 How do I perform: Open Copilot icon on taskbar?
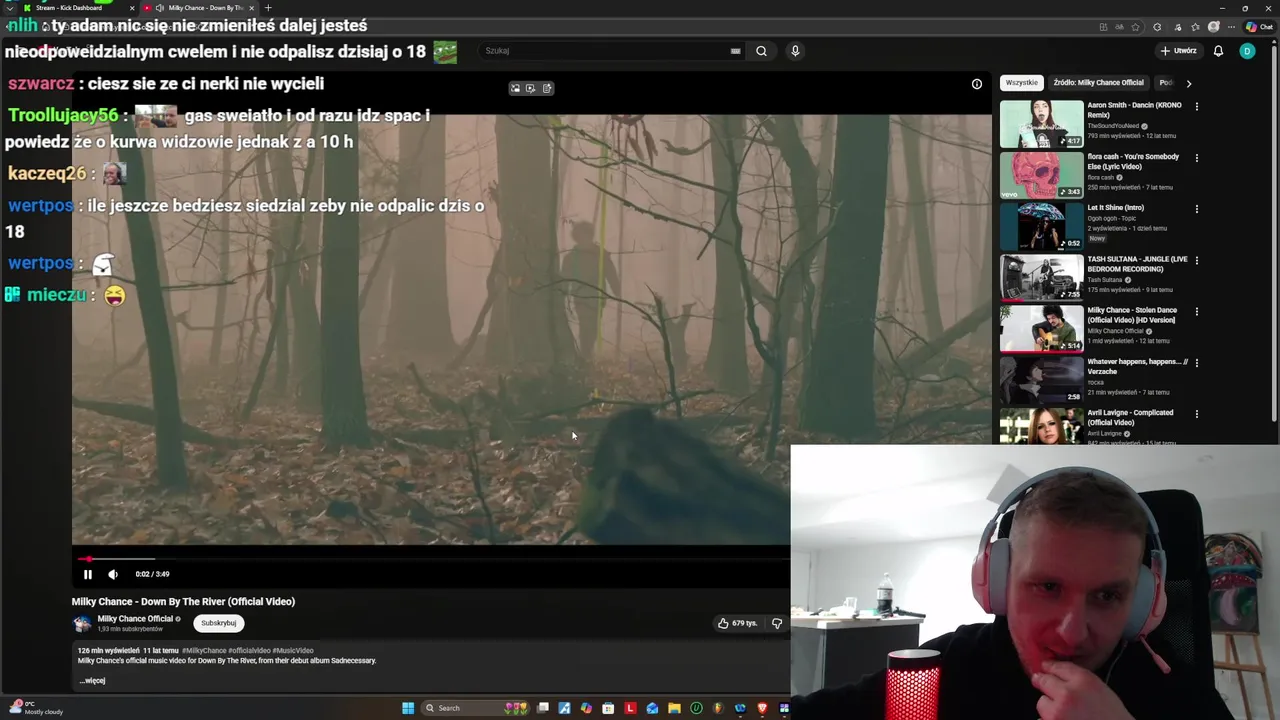click(586, 708)
